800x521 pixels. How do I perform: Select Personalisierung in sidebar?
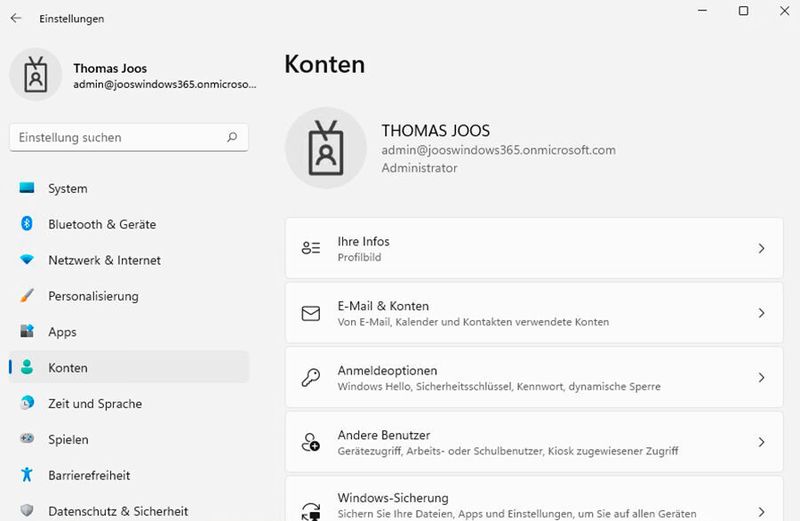[x=129, y=296]
